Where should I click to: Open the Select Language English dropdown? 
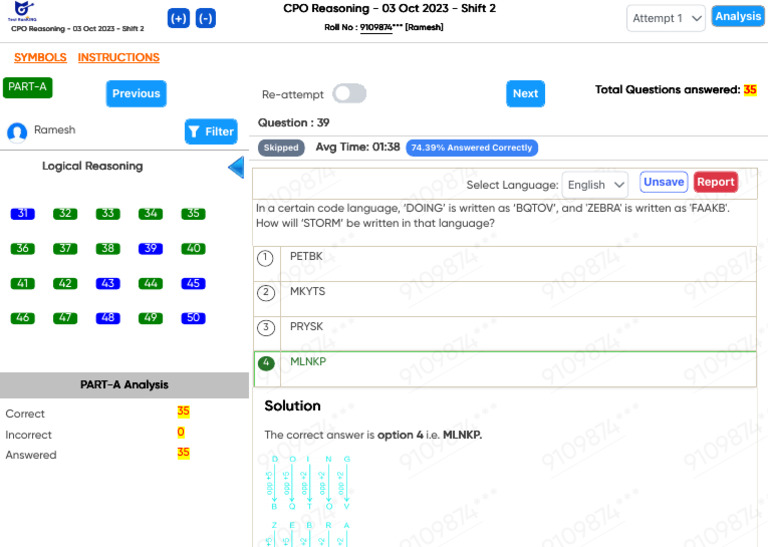[x=595, y=185]
